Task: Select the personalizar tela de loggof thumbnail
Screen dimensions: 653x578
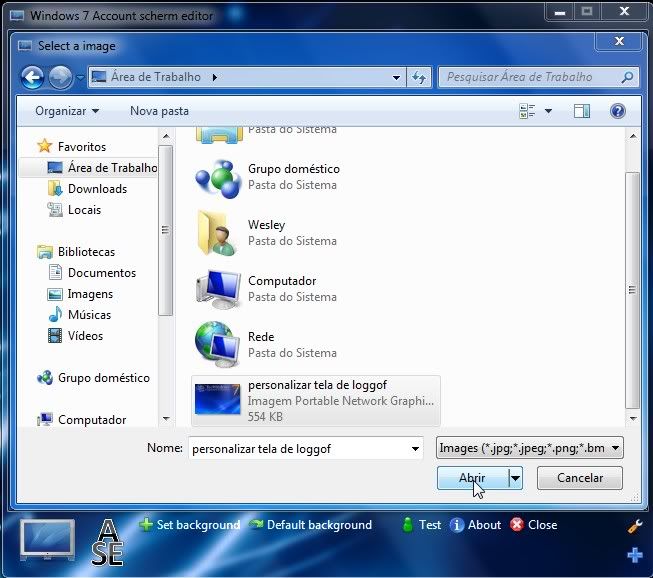Action: click(x=217, y=400)
